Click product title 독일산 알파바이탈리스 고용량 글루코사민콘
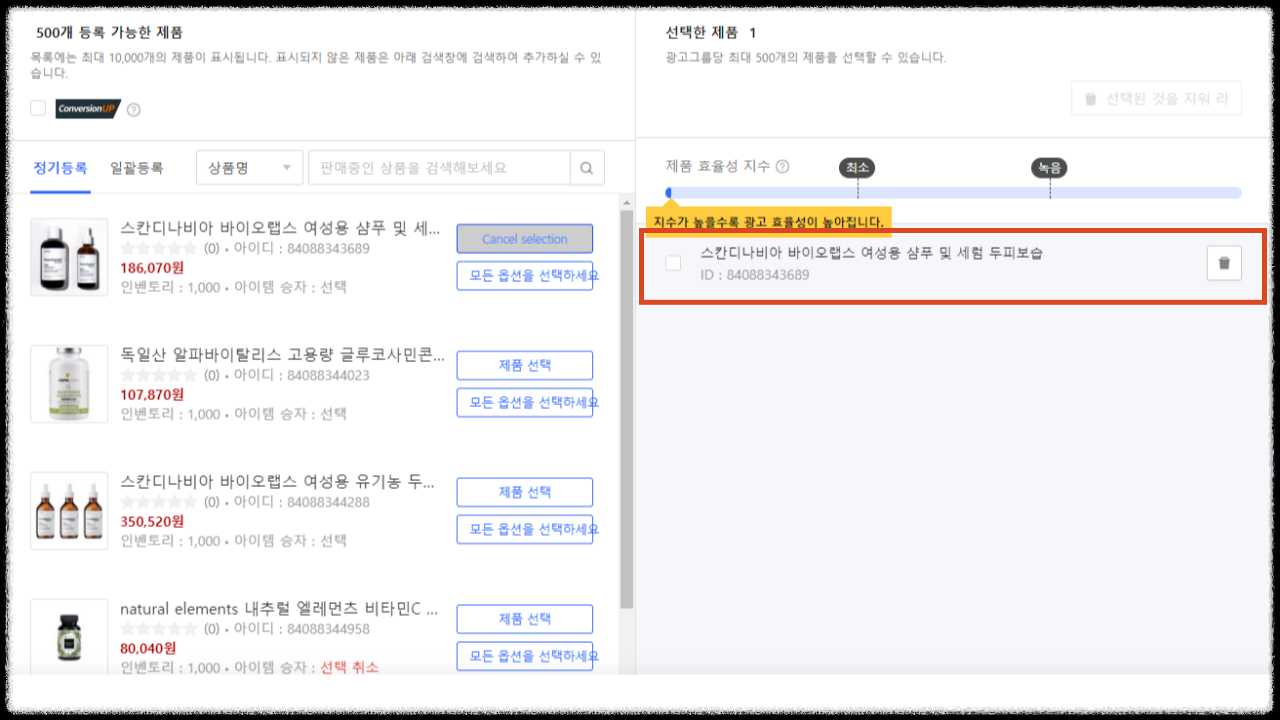 (283, 354)
